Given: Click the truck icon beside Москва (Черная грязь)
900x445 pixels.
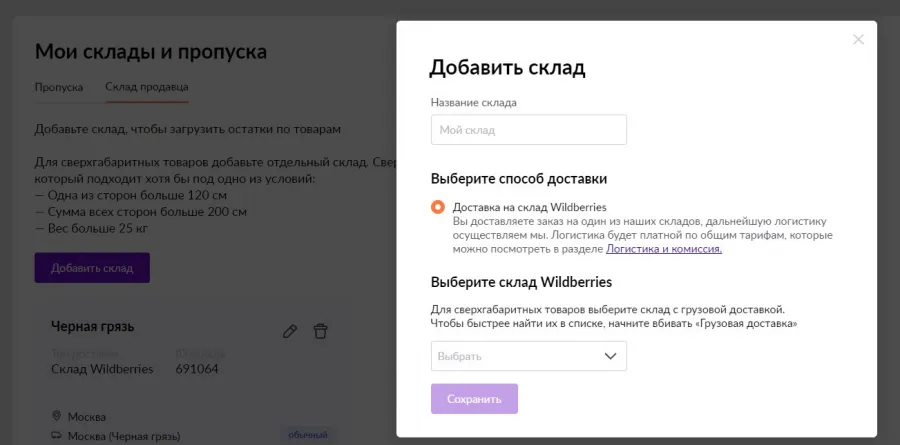Looking at the screenshot, I should (x=56, y=436).
